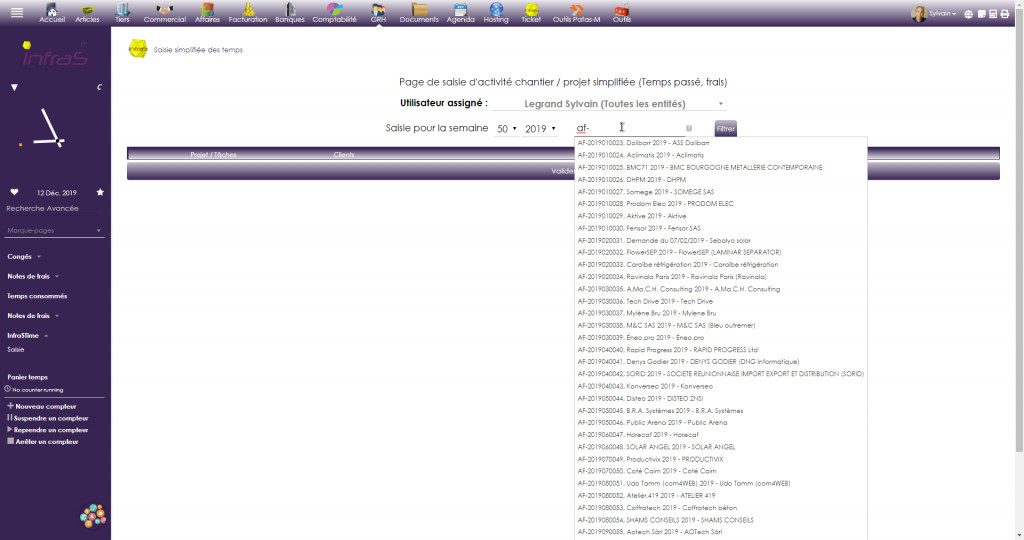Open Temps consommés in sidebar

(x=37, y=296)
